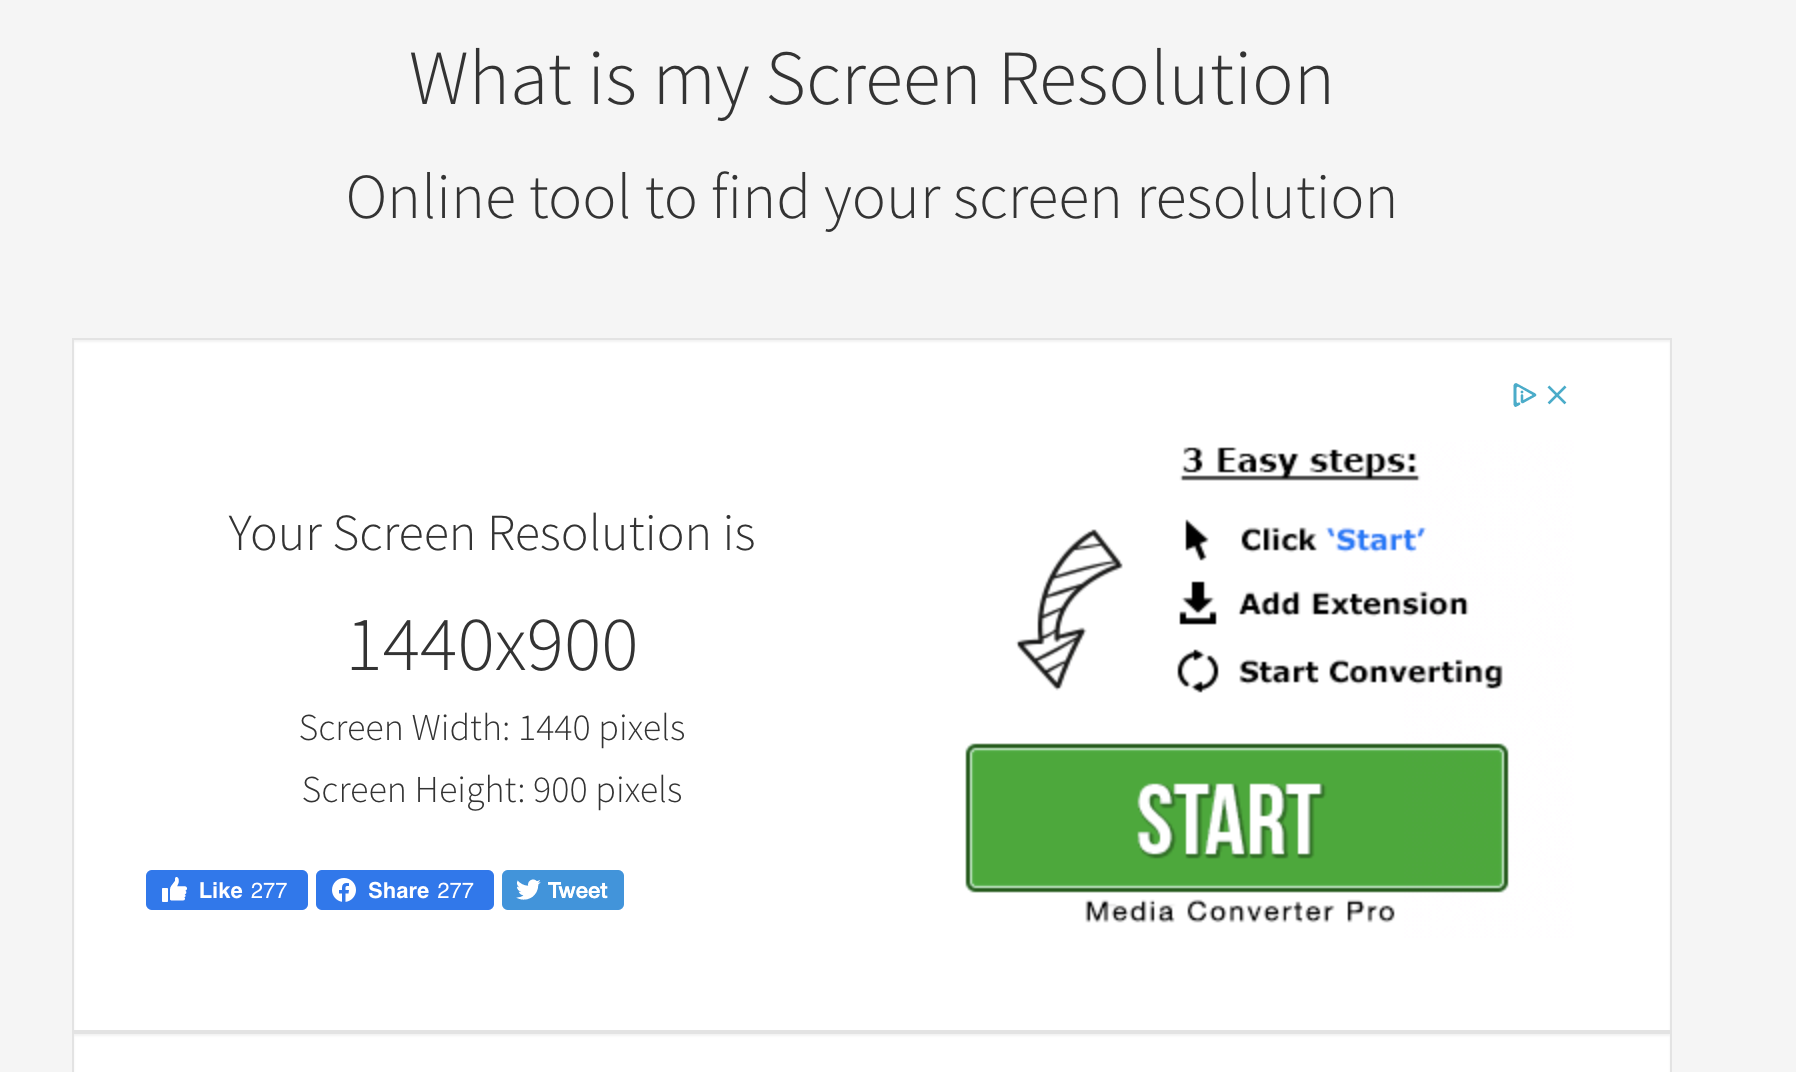The height and width of the screenshot is (1072, 1796).
Task: Click the striped curved arrow graphic
Action: [x=1068, y=609]
